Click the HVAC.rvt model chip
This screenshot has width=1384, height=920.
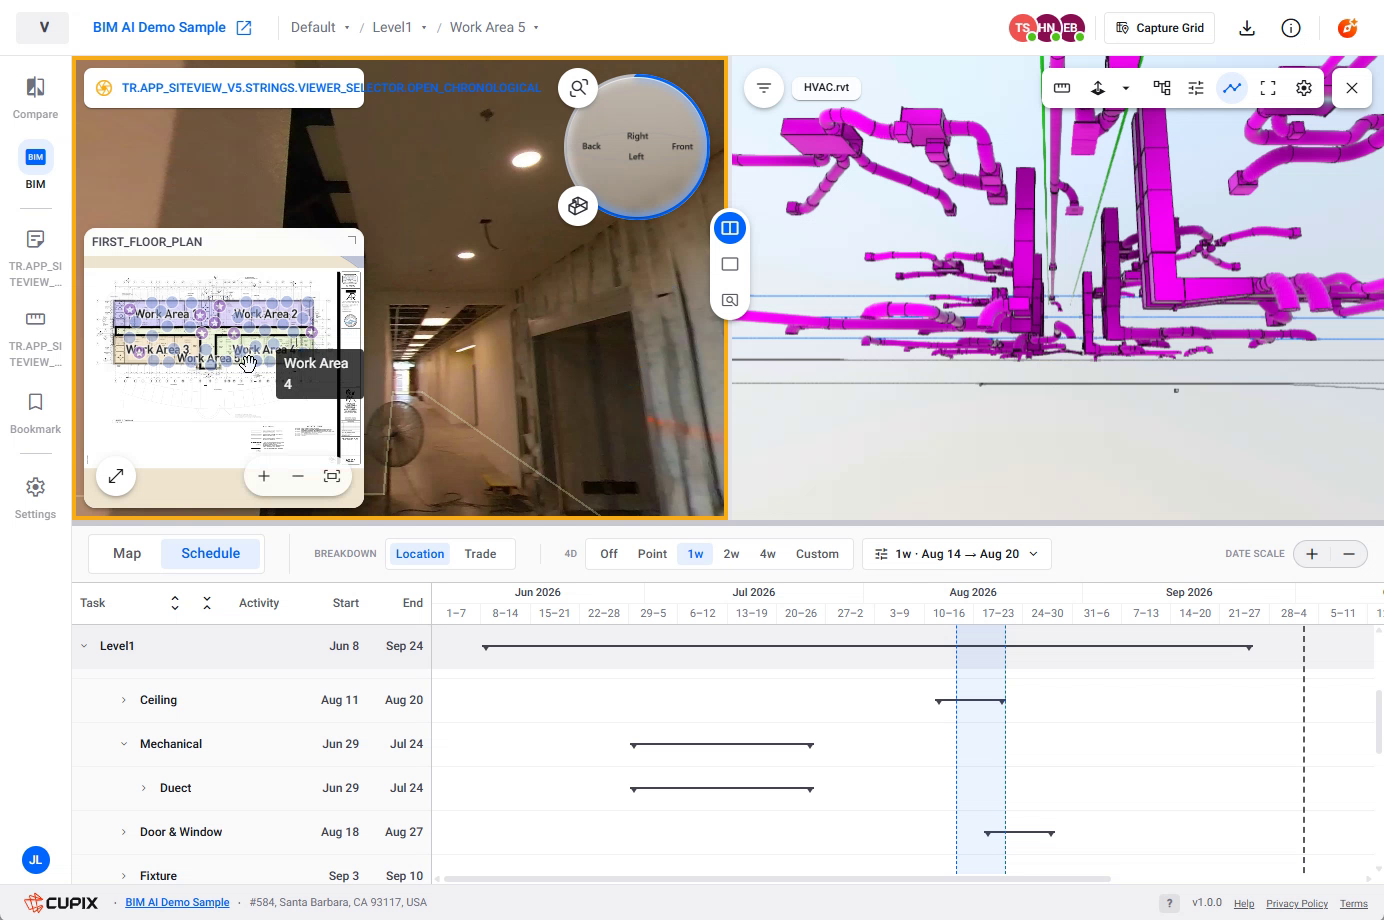pyautogui.click(x=826, y=88)
